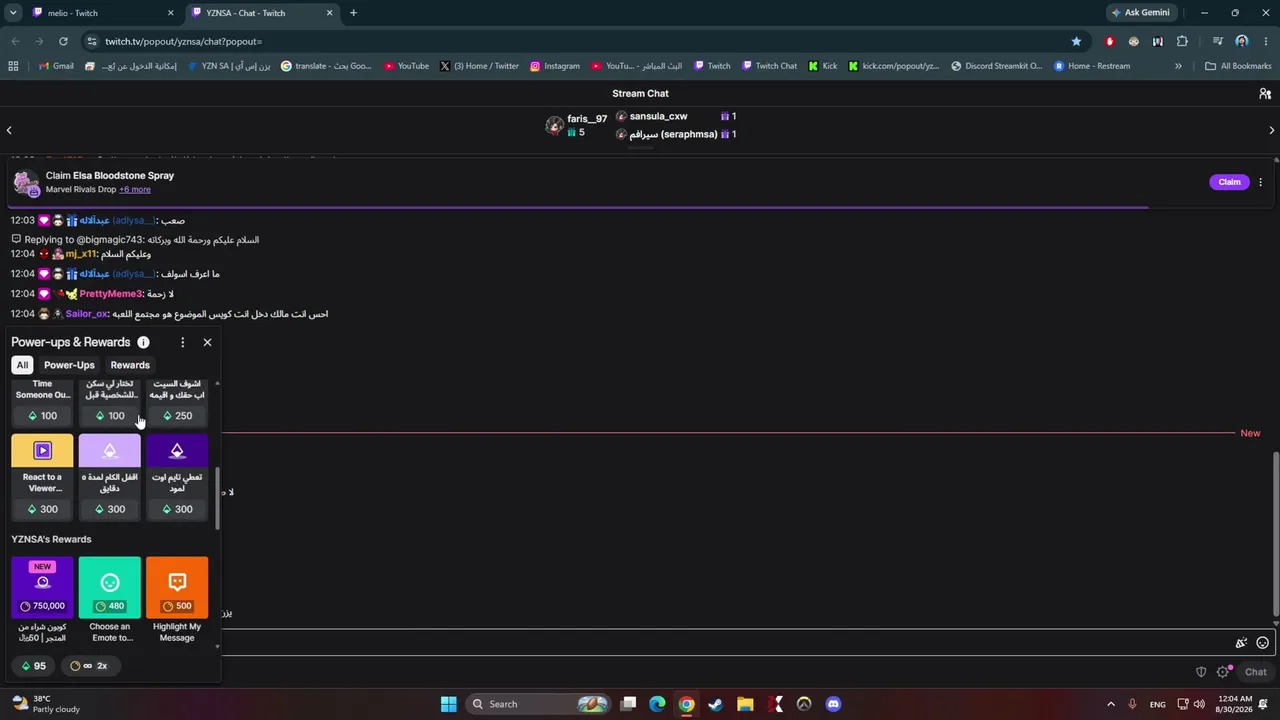This screenshot has height=720, width=1280.
Task: Open the Kick bookmark
Action: point(823,66)
